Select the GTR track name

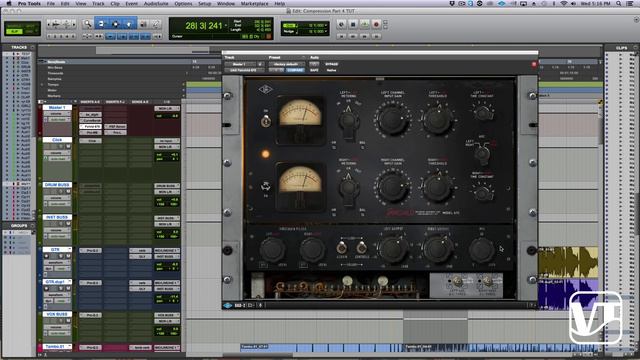click(57, 249)
